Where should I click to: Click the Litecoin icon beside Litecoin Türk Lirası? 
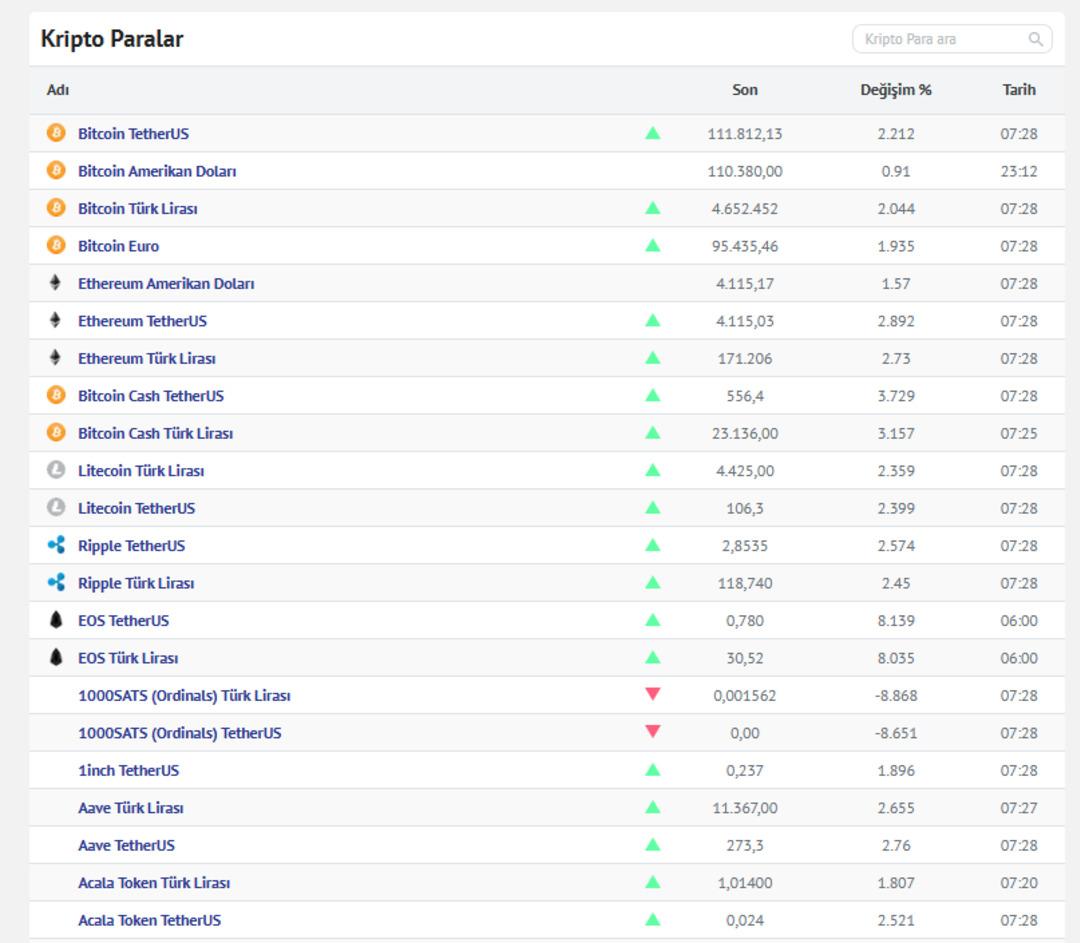coord(56,470)
